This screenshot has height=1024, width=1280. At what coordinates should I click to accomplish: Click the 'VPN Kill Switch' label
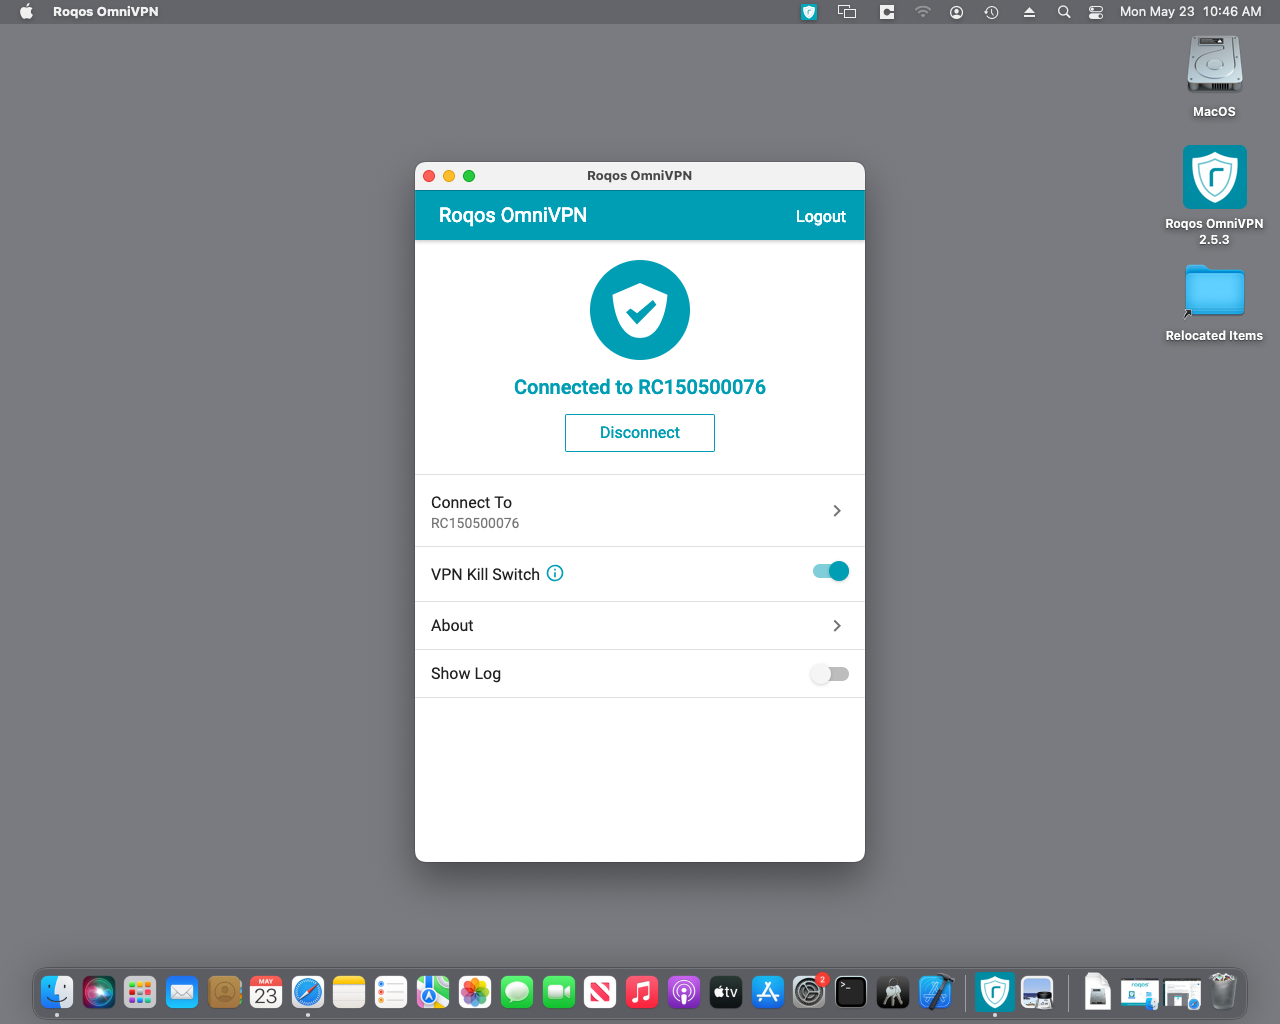coord(485,574)
